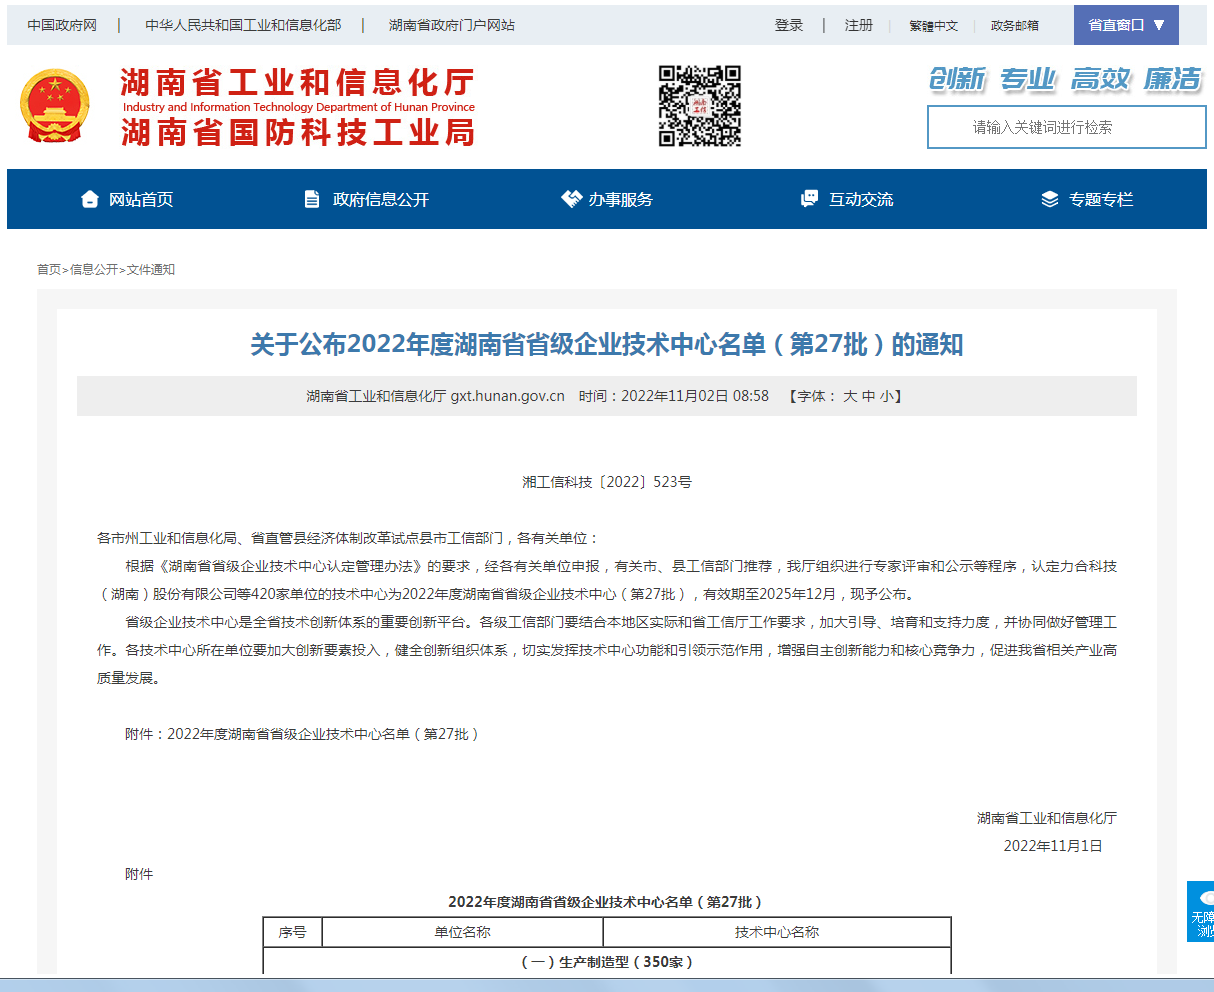
Task: Open the blue accessibility floating widget (无障碍浏览)
Action: (1200, 911)
